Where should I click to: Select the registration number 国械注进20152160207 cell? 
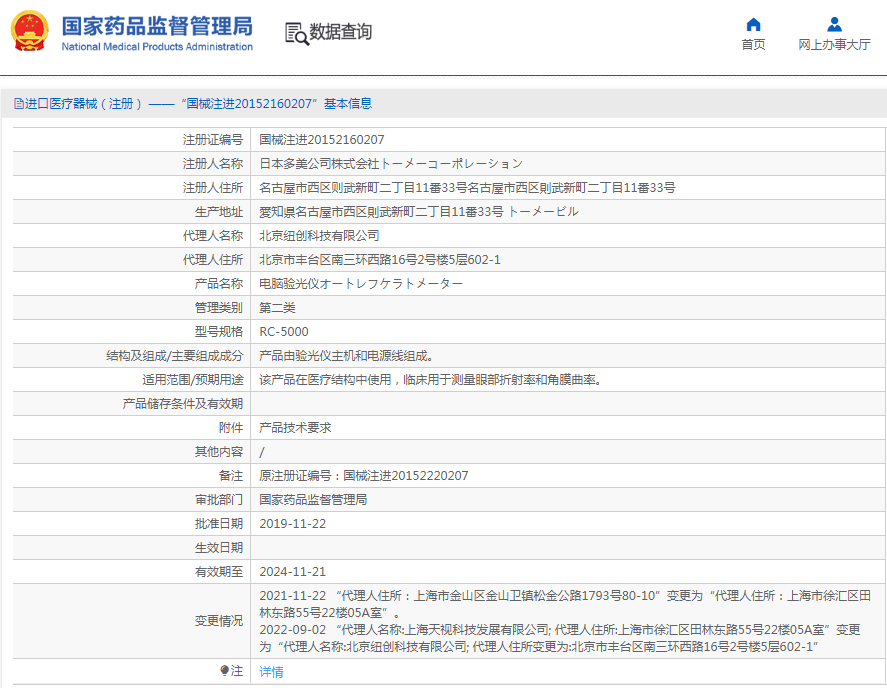tap(321, 140)
